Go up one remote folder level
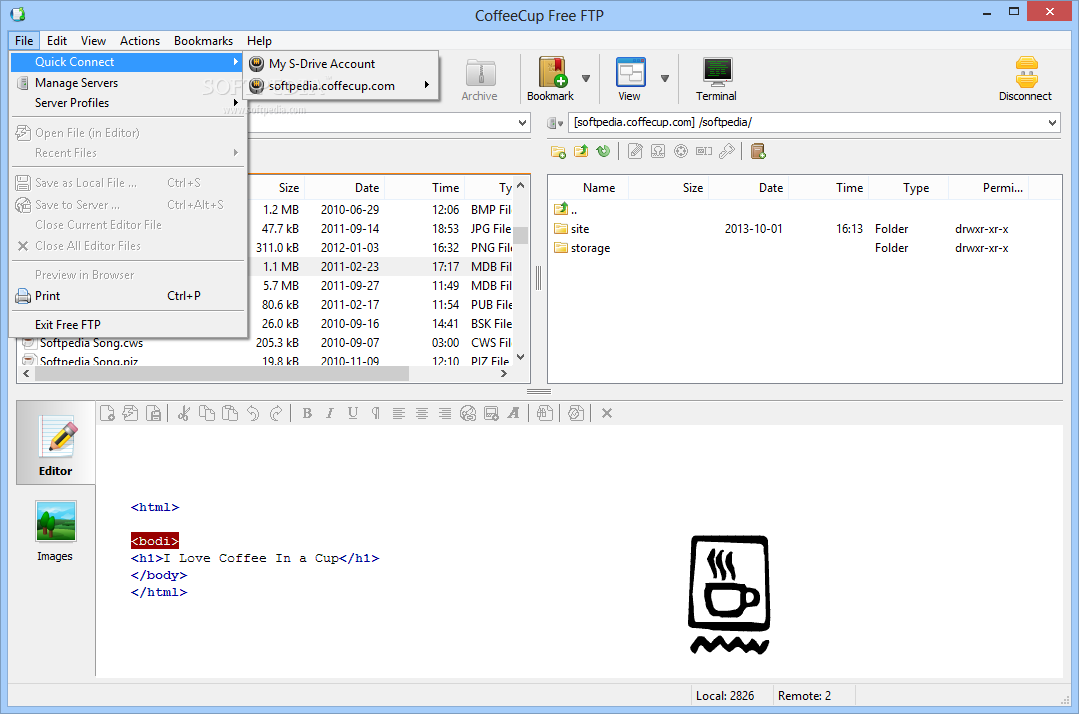 (x=581, y=151)
